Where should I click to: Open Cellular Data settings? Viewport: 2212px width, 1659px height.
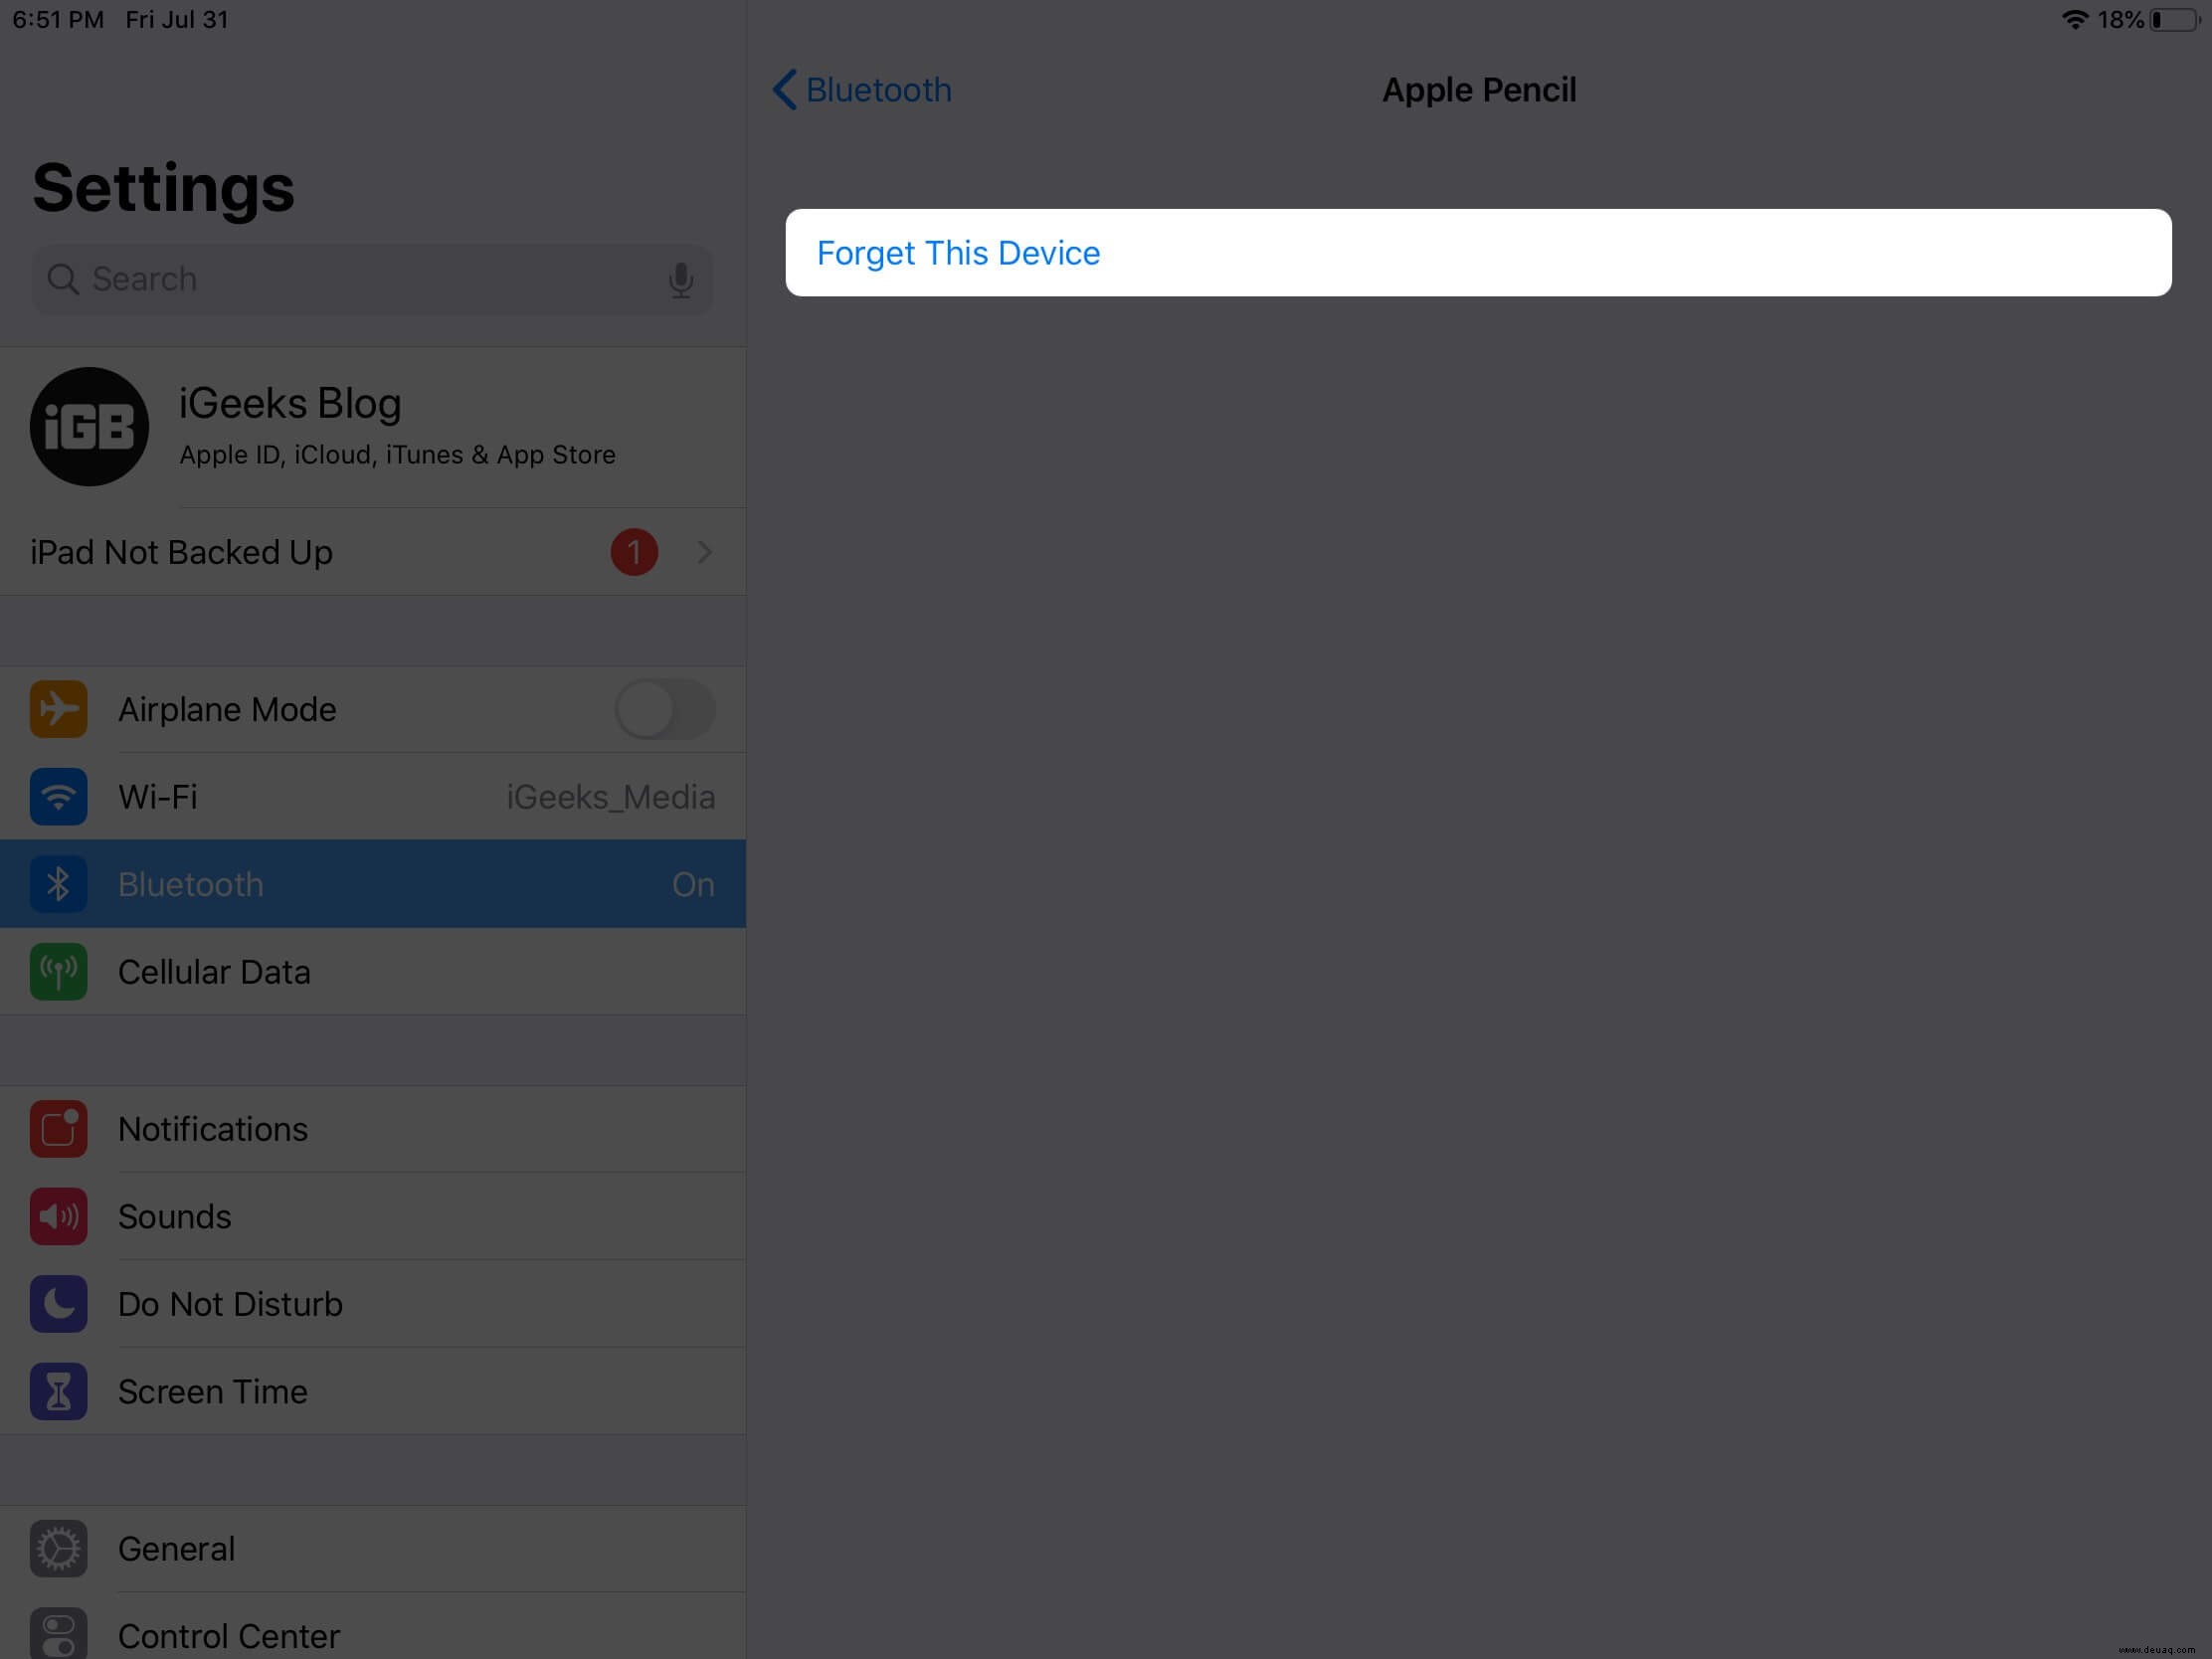372,972
